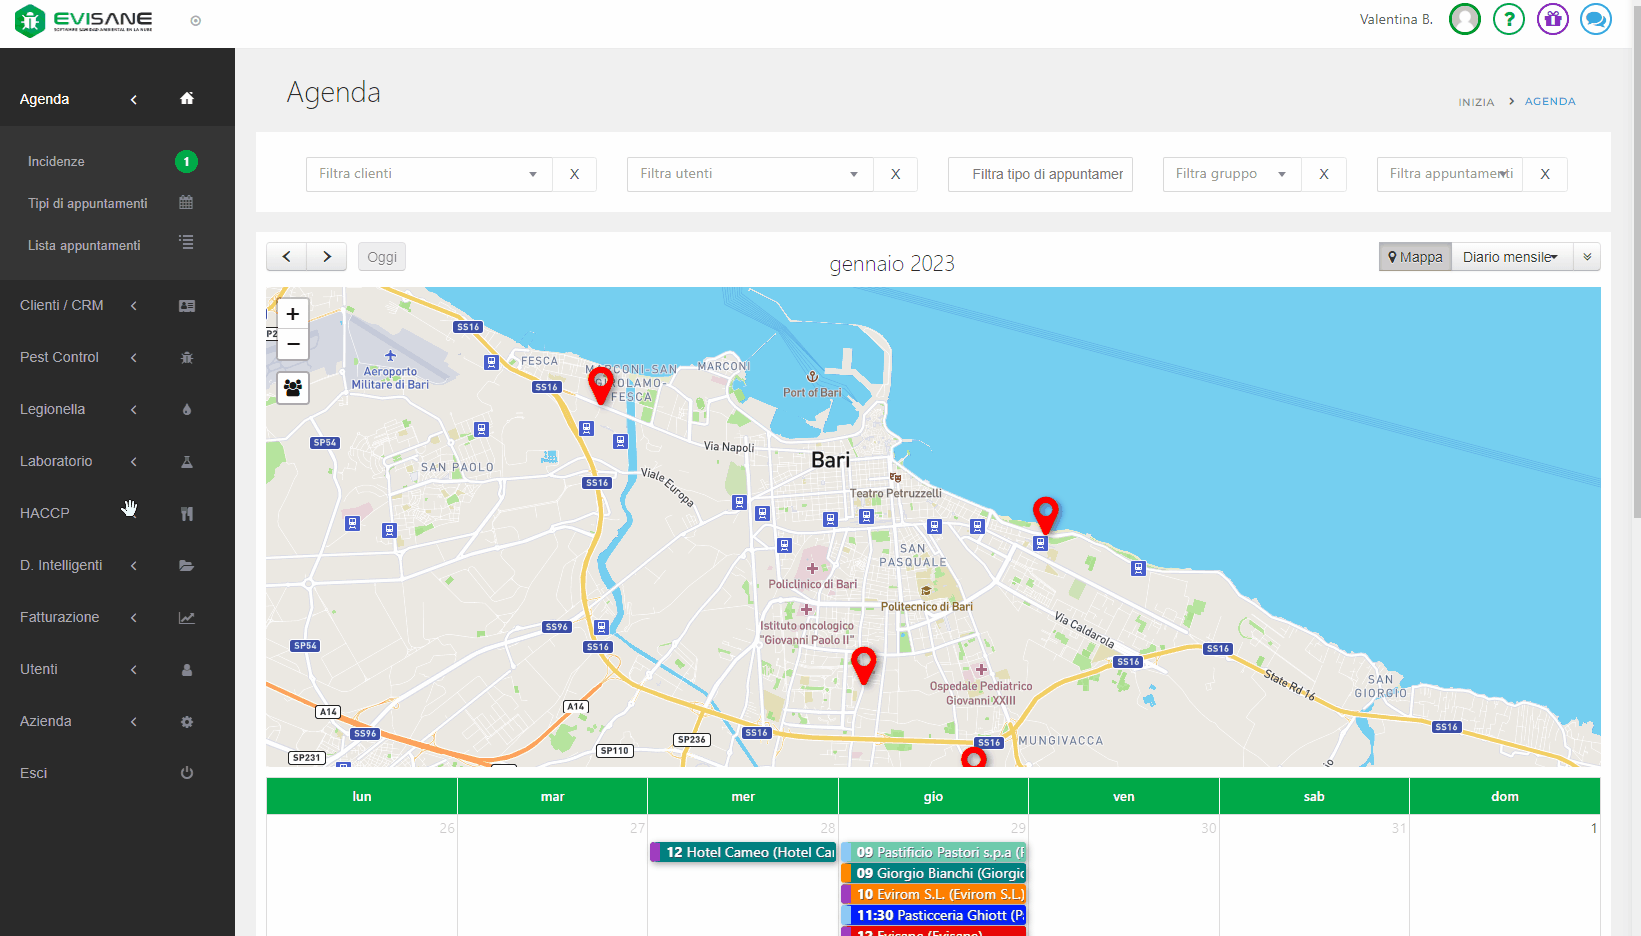1641x936 pixels.
Task: Clear the Filtra clienti filter
Action: 574,174
